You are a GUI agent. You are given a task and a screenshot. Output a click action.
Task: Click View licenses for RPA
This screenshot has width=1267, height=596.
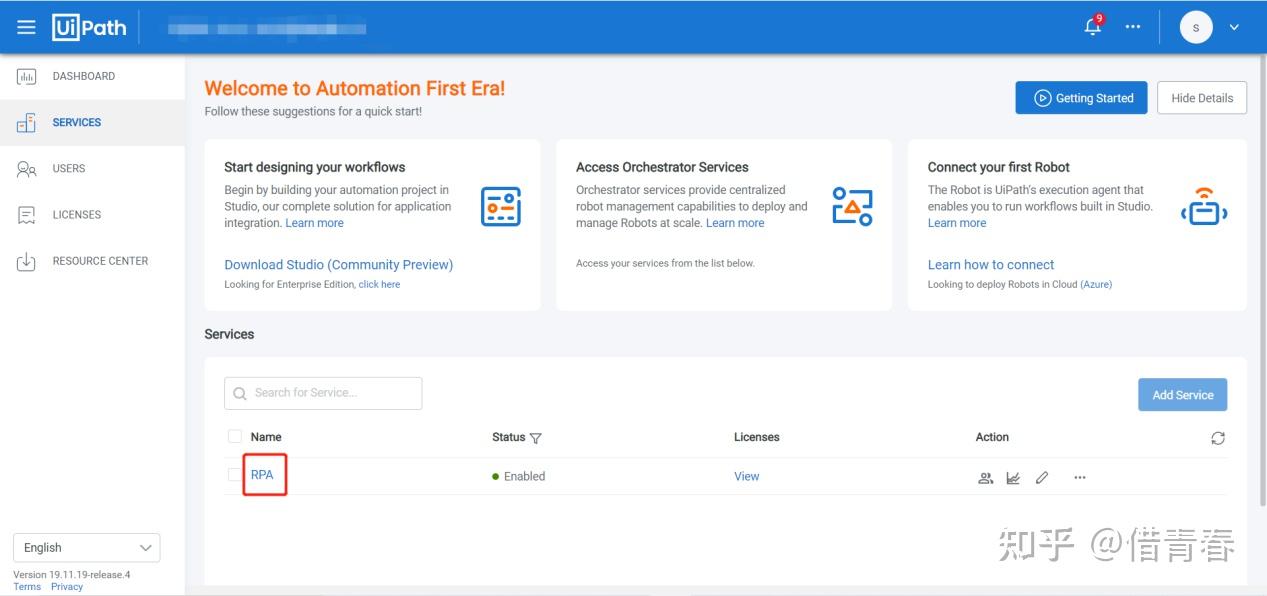click(x=747, y=476)
